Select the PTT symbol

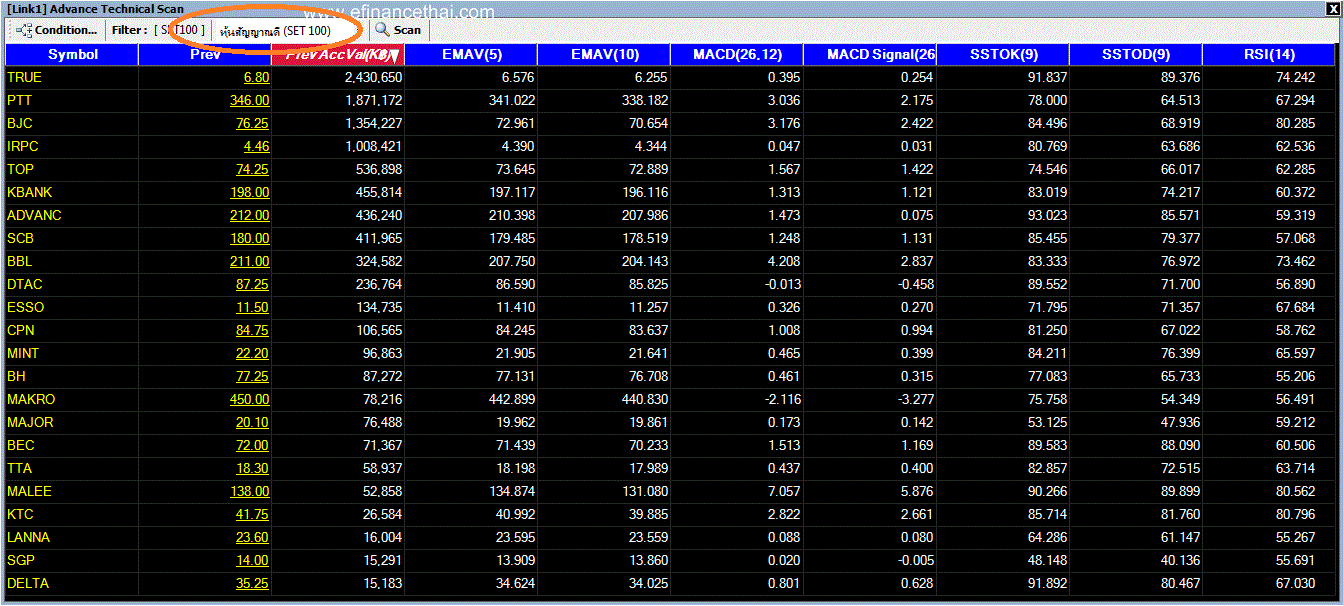click(19, 100)
